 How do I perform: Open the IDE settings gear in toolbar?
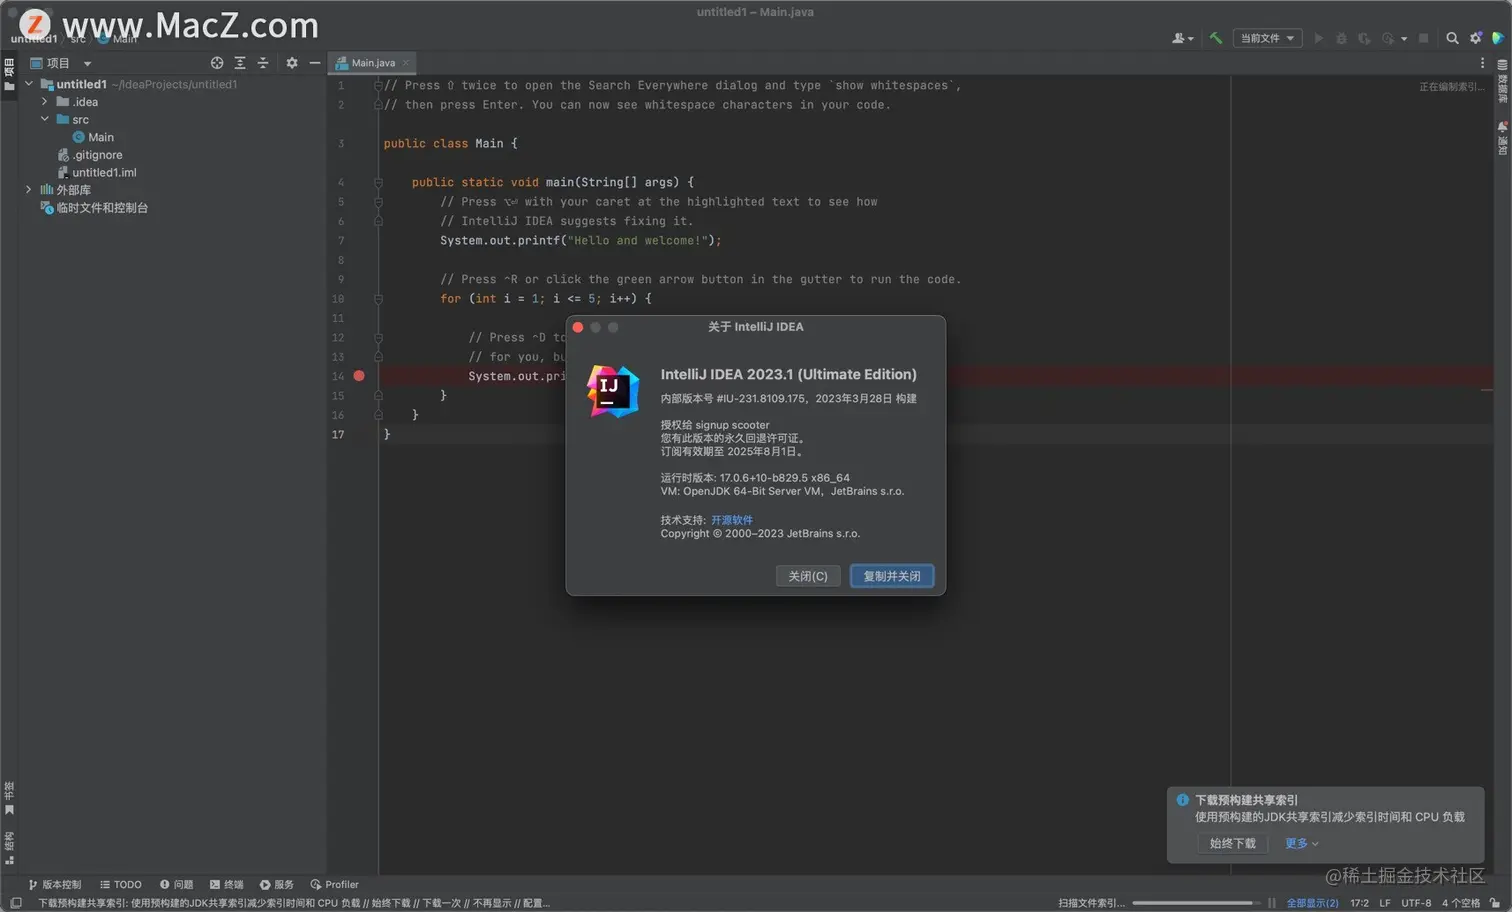[x=1475, y=38]
